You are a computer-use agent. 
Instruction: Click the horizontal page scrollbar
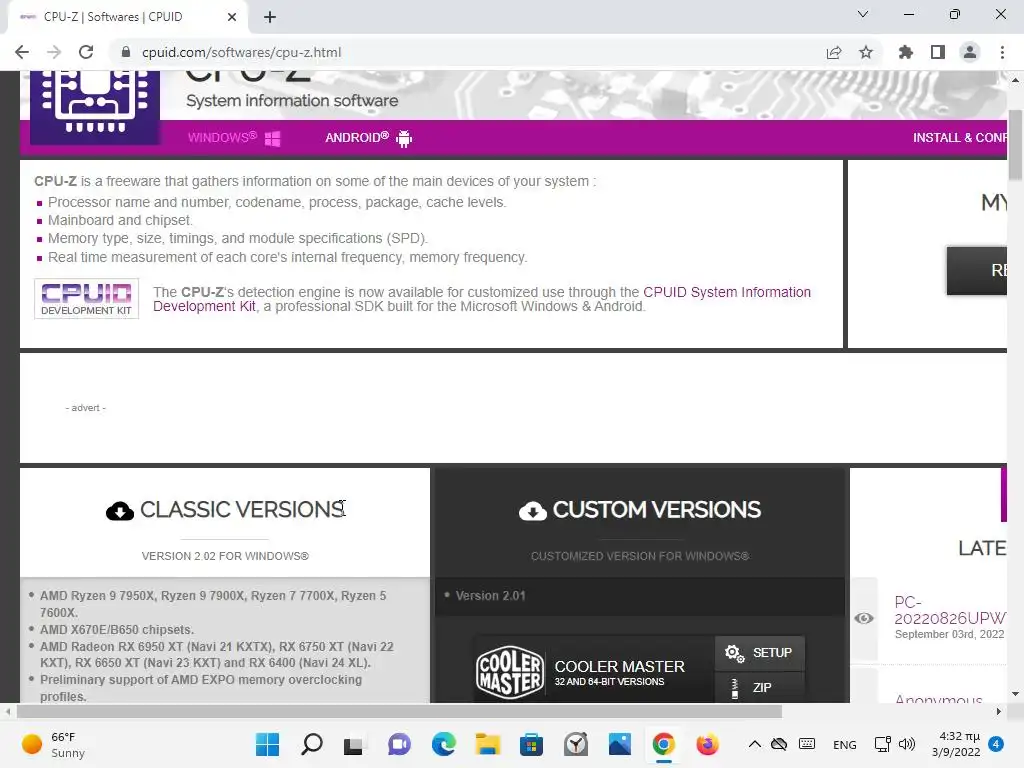399,711
